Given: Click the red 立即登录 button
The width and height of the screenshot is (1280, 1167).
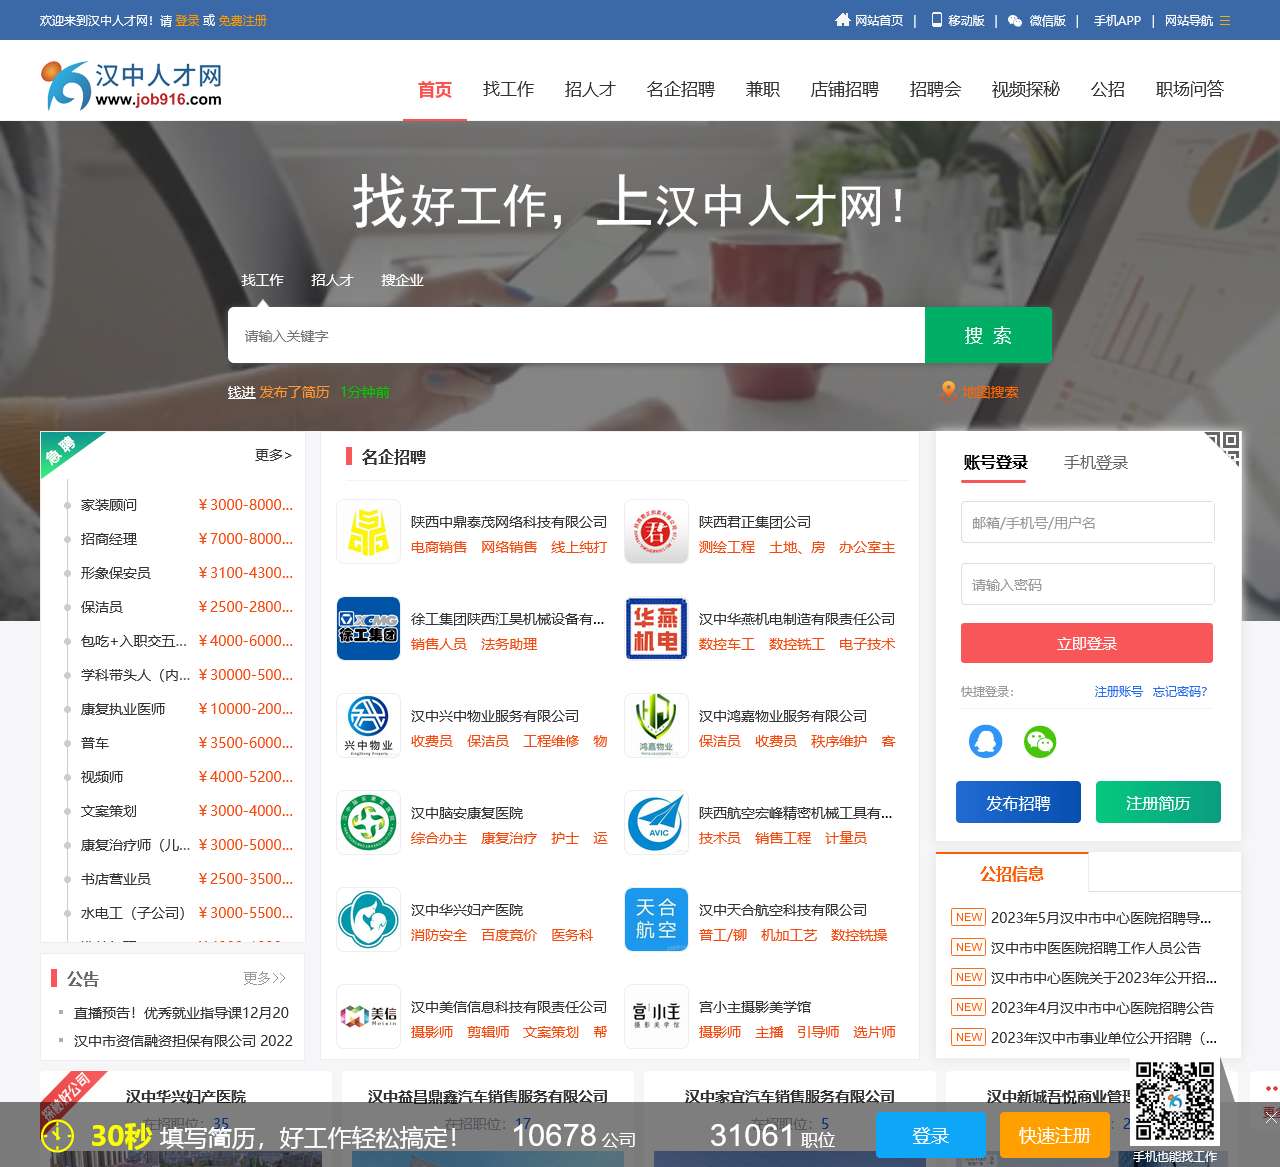Looking at the screenshot, I should coord(1087,643).
